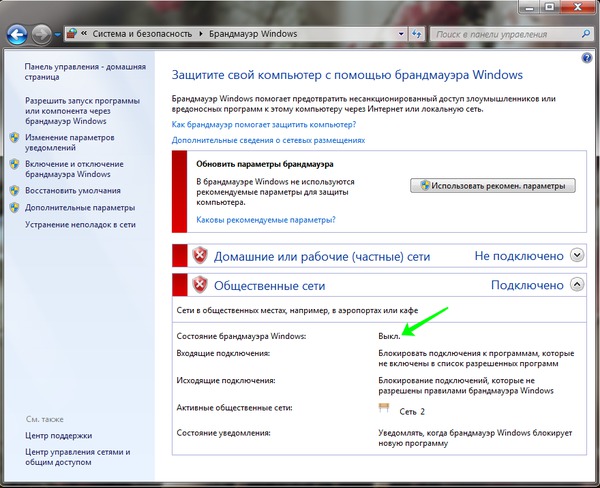600x488 pixels.
Task: Click «Брандмауэр Windows» breadcrumb
Action: coord(253,34)
